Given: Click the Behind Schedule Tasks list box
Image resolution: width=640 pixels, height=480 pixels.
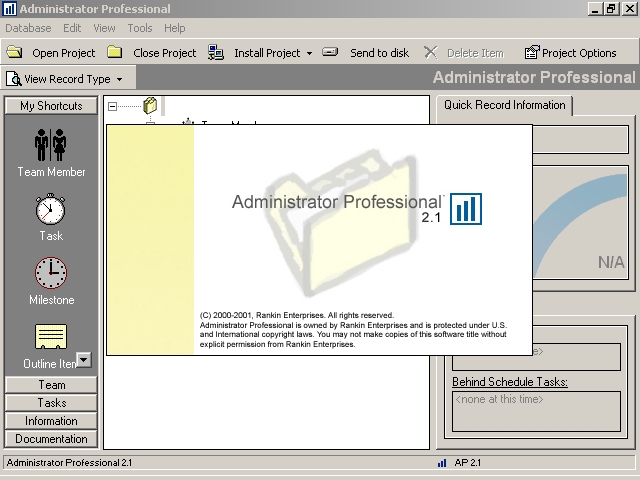Looking at the screenshot, I should [536, 411].
